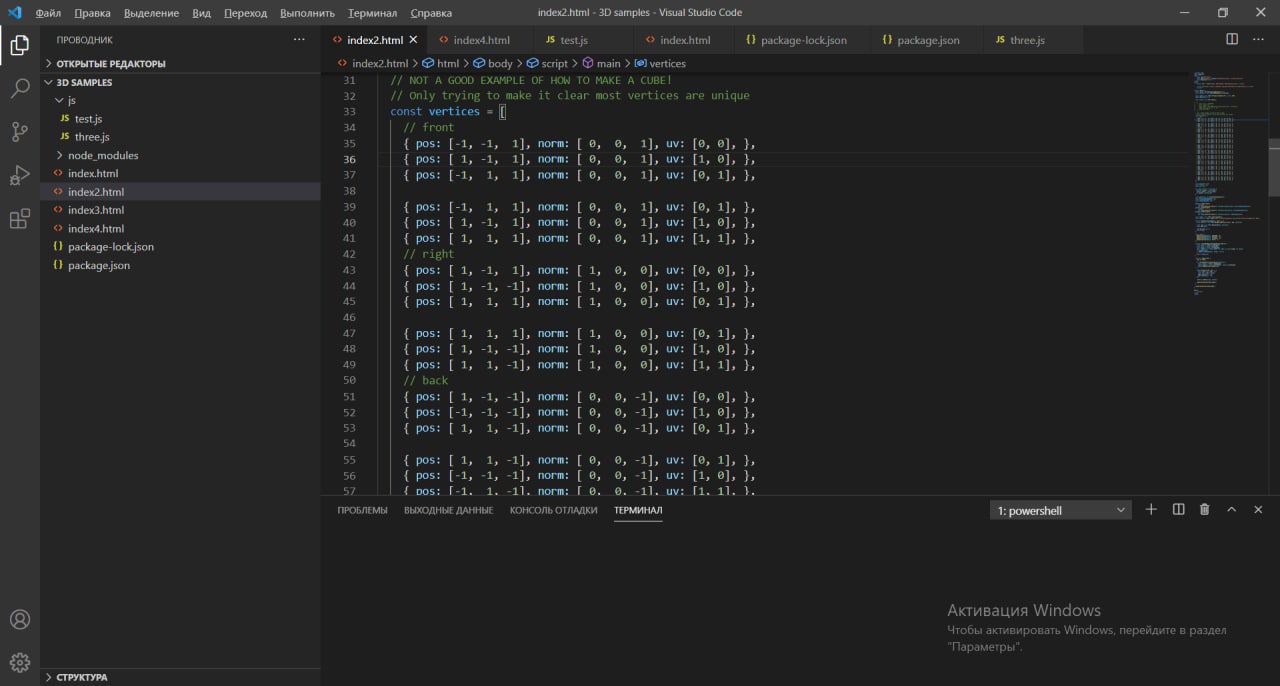Open the Source Control view icon
This screenshot has height=686, width=1280.
(19, 132)
